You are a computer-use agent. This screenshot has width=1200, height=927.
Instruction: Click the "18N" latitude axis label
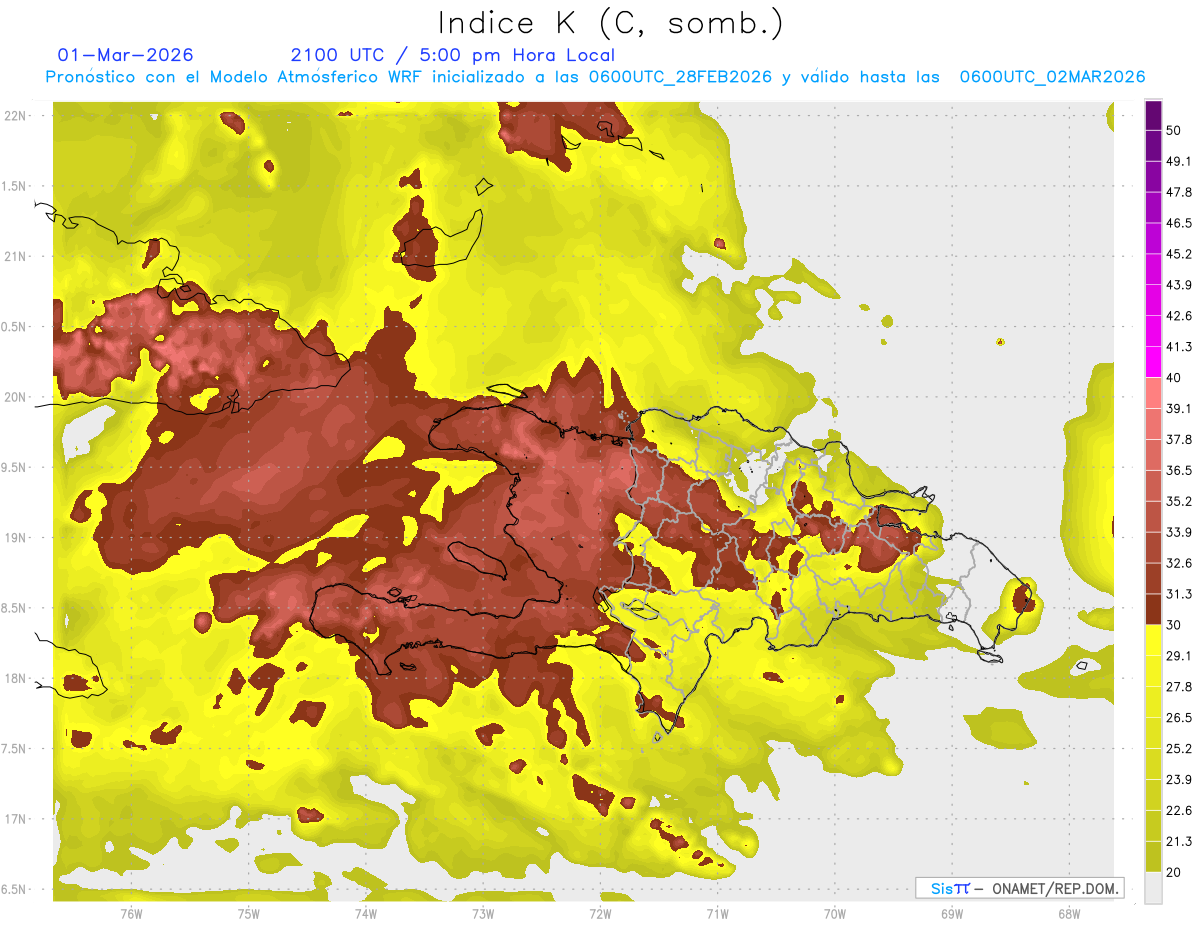pyautogui.click(x=15, y=679)
